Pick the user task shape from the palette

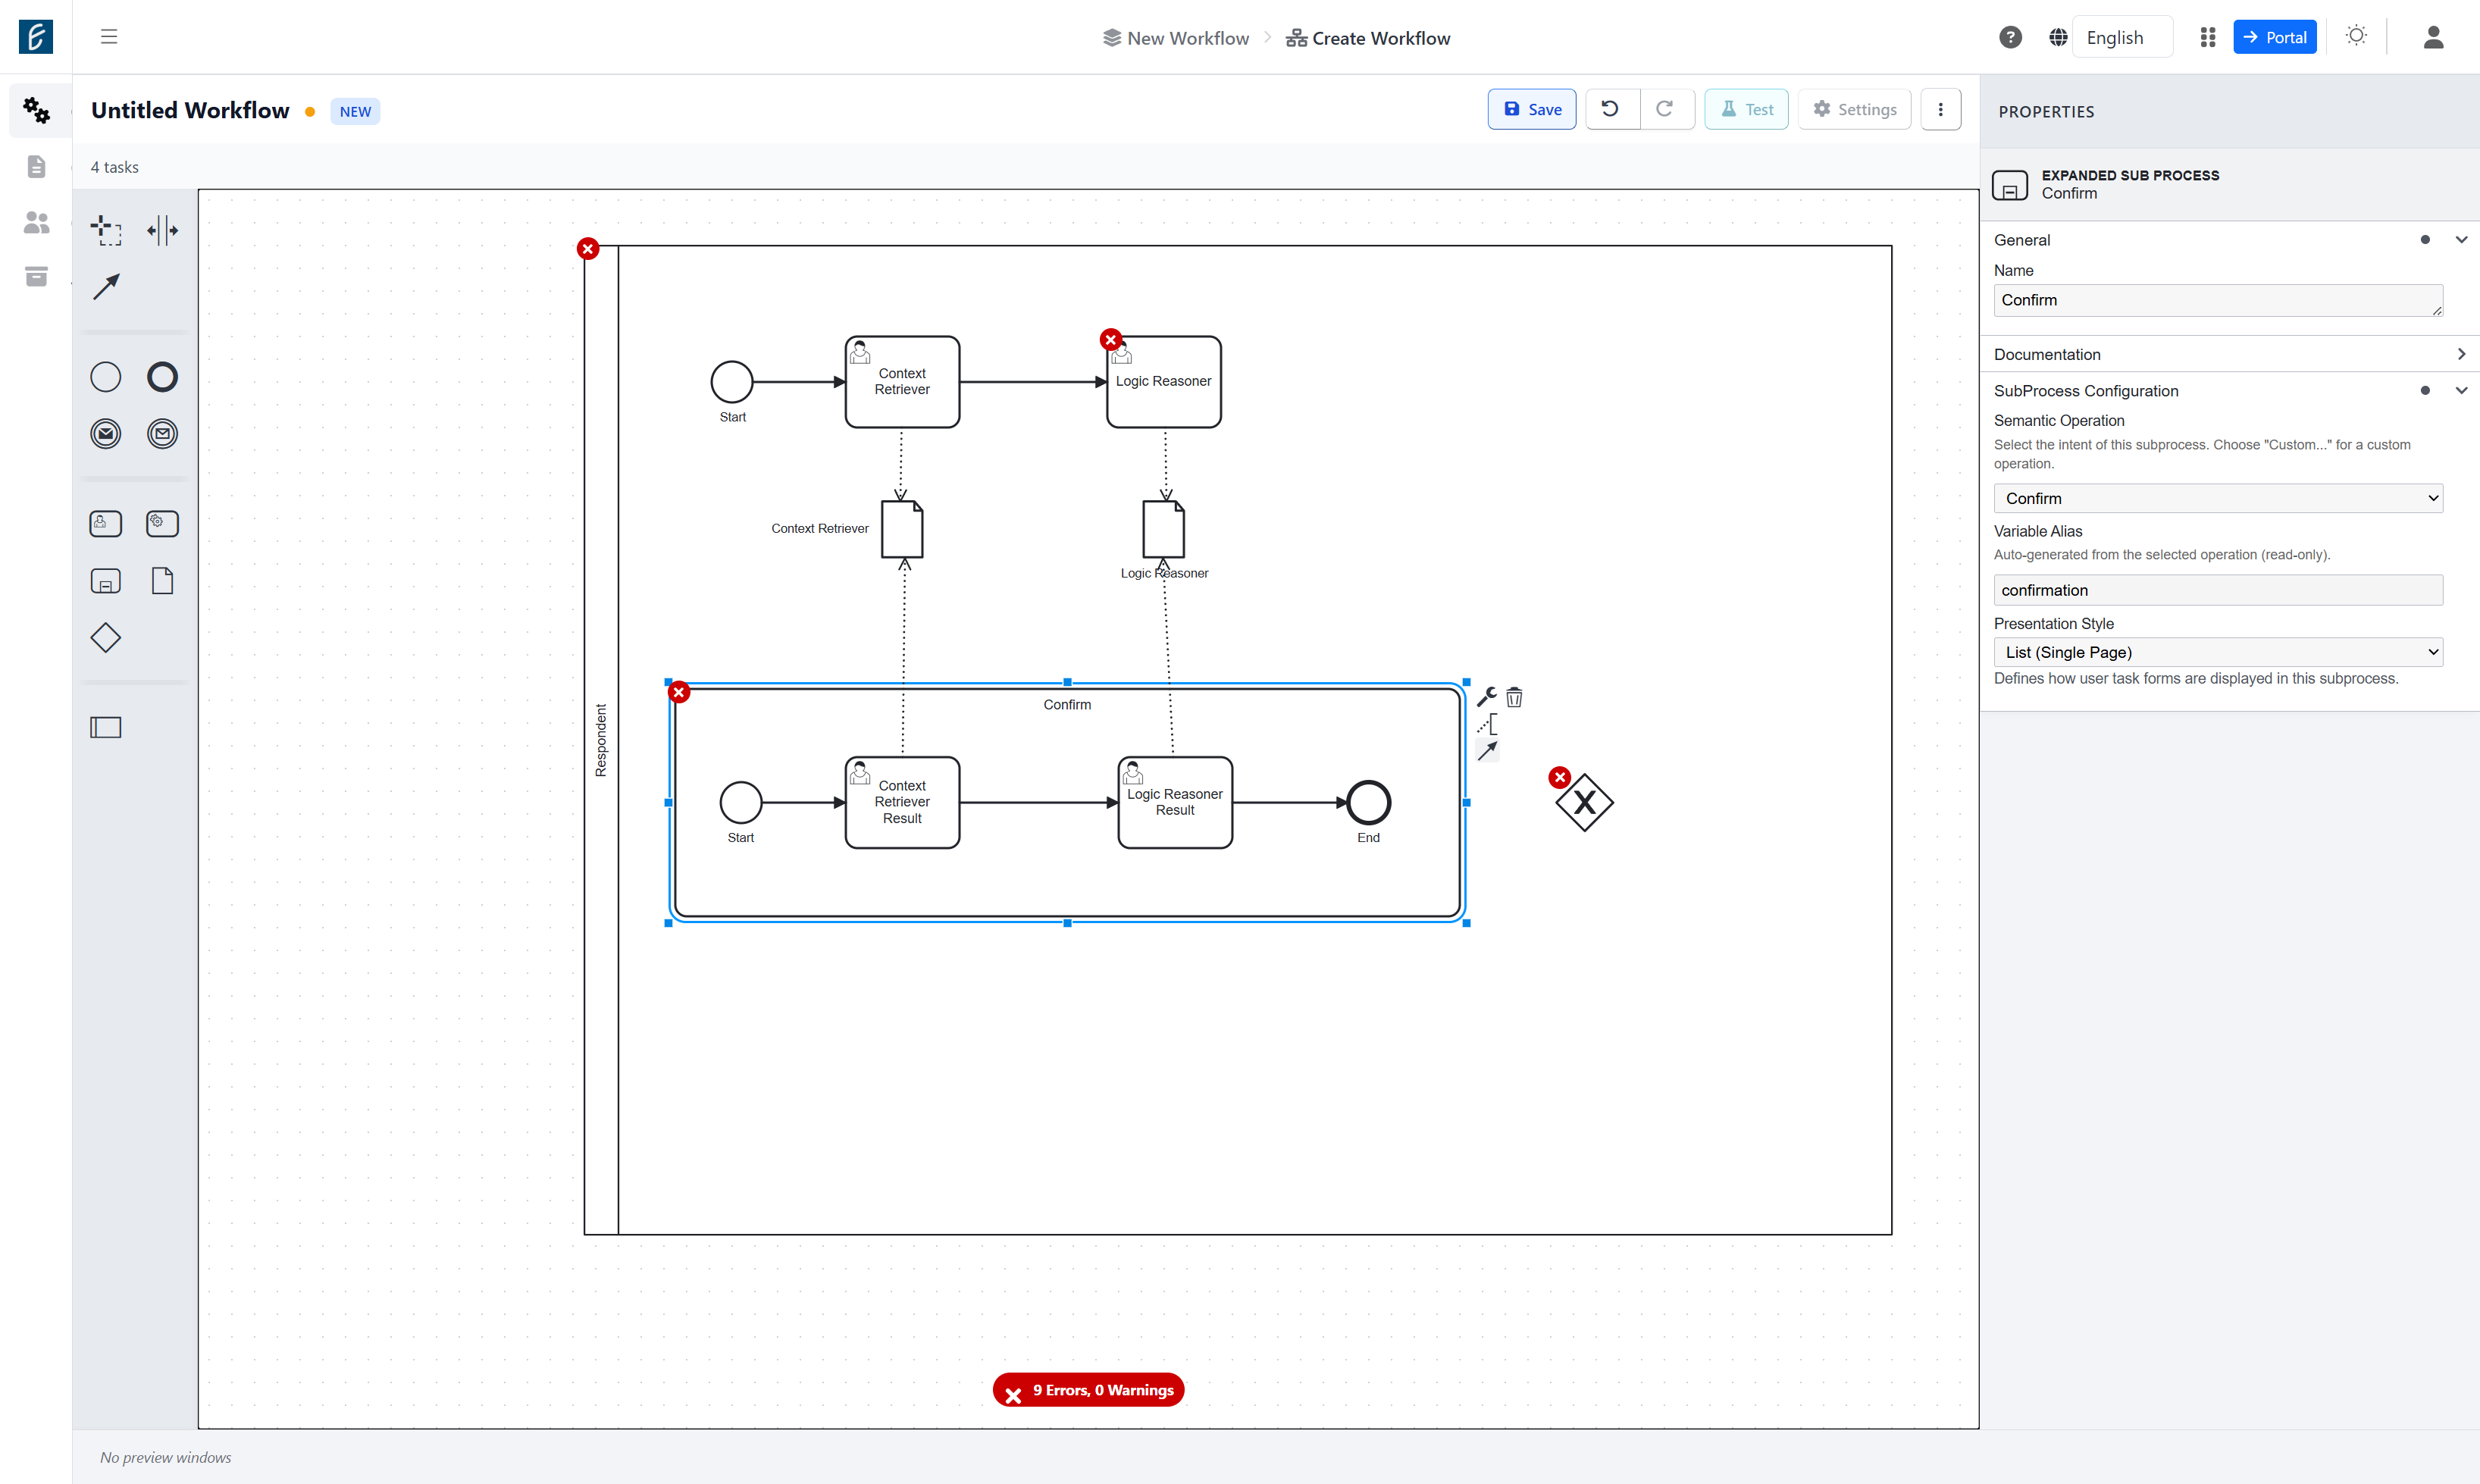point(106,524)
